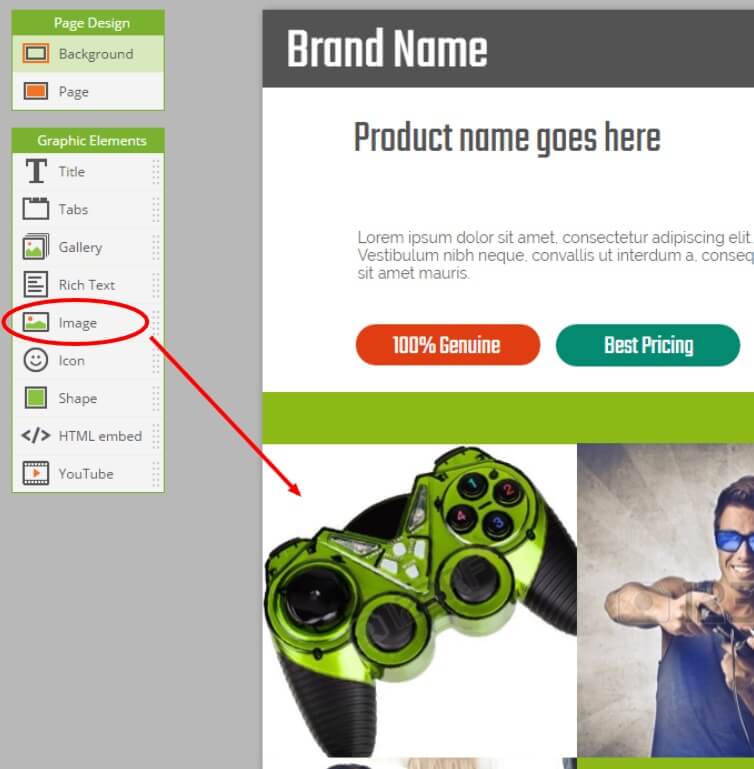Select the Image element icon
The width and height of the screenshot is (754, 769).
click(x=36, y=322)
